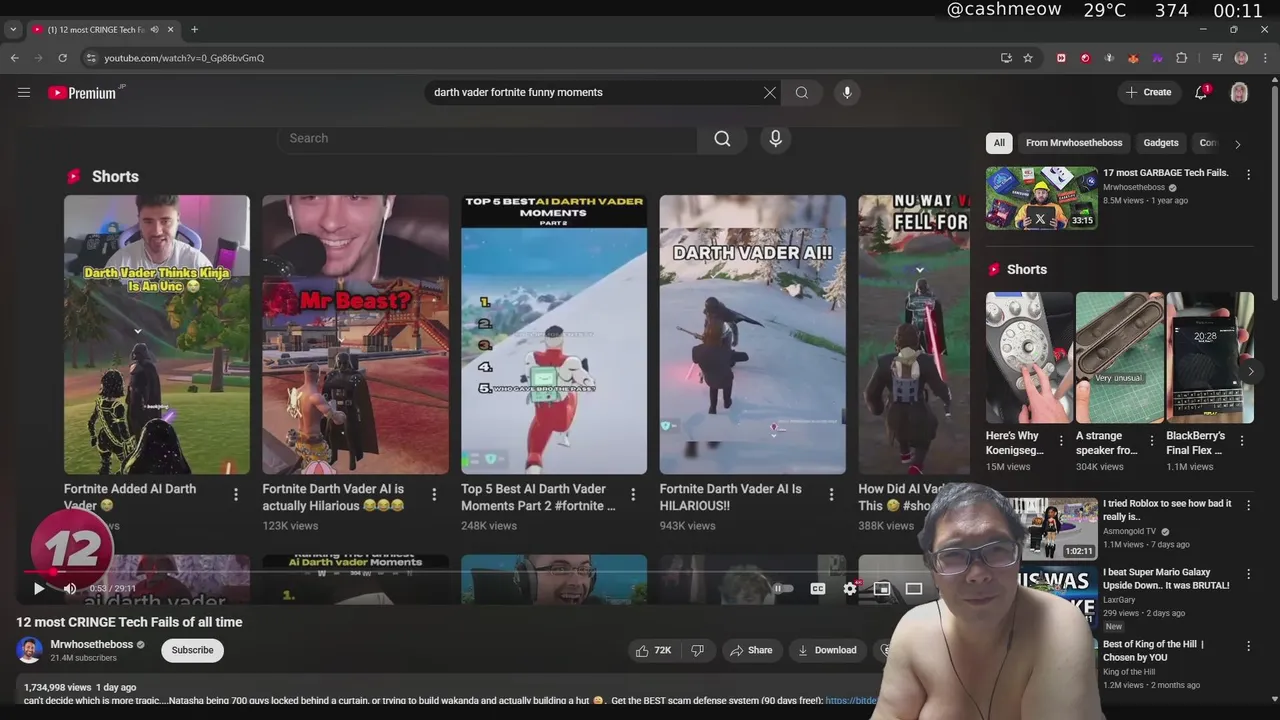The image size is (1280, 720).
Task: Share the video
Action: 751,650
